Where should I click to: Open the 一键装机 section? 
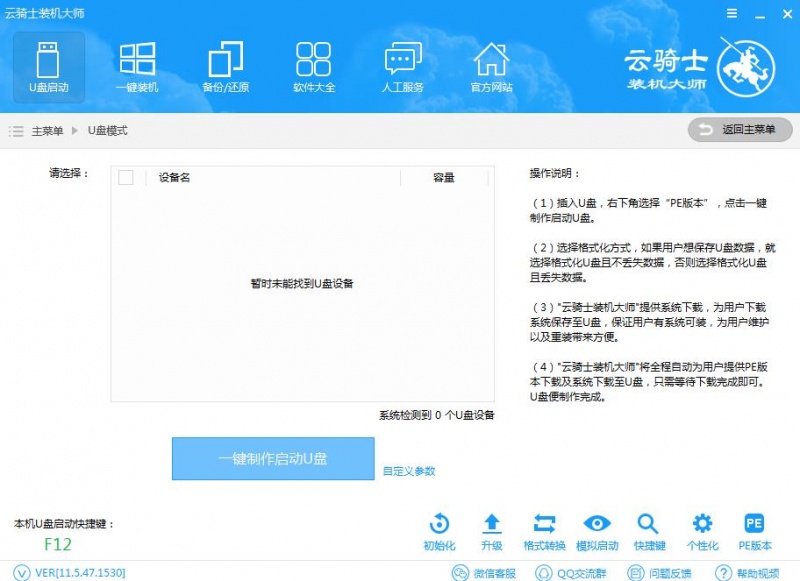tap(137, 67)
